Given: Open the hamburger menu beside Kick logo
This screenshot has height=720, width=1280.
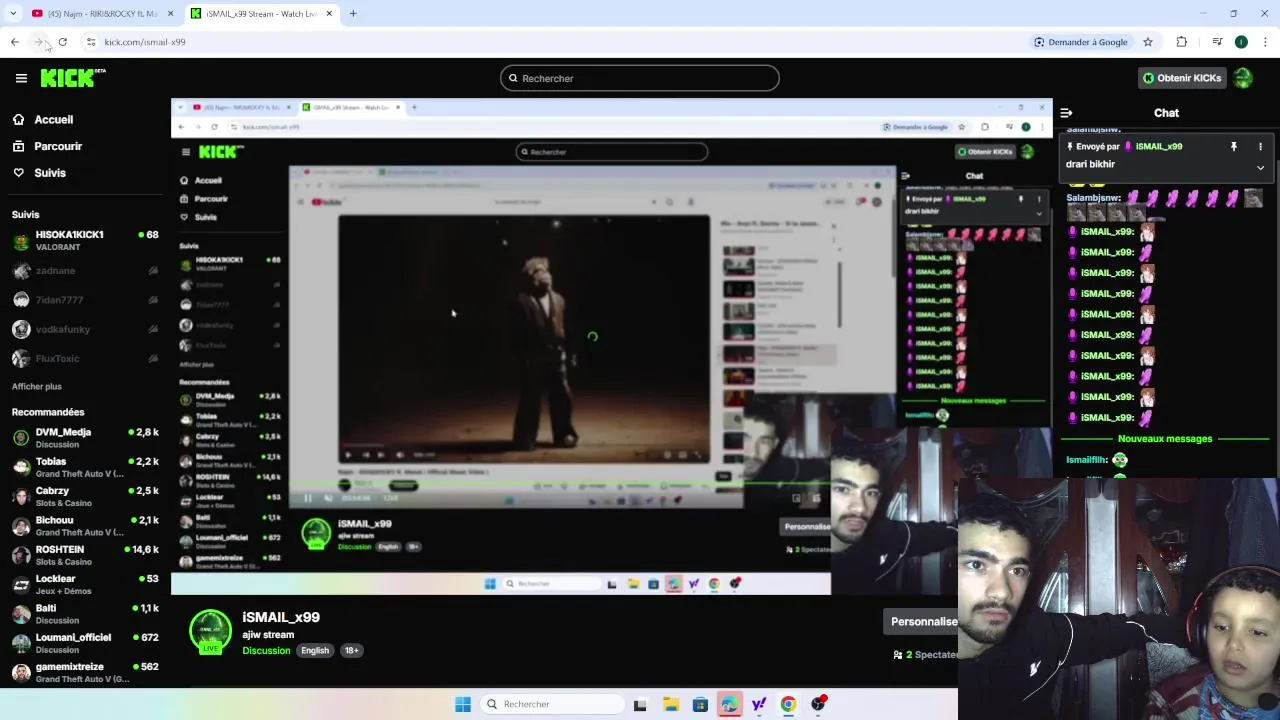Looking at the screenshot, I should pyautogui.click(x=21, y=78).
